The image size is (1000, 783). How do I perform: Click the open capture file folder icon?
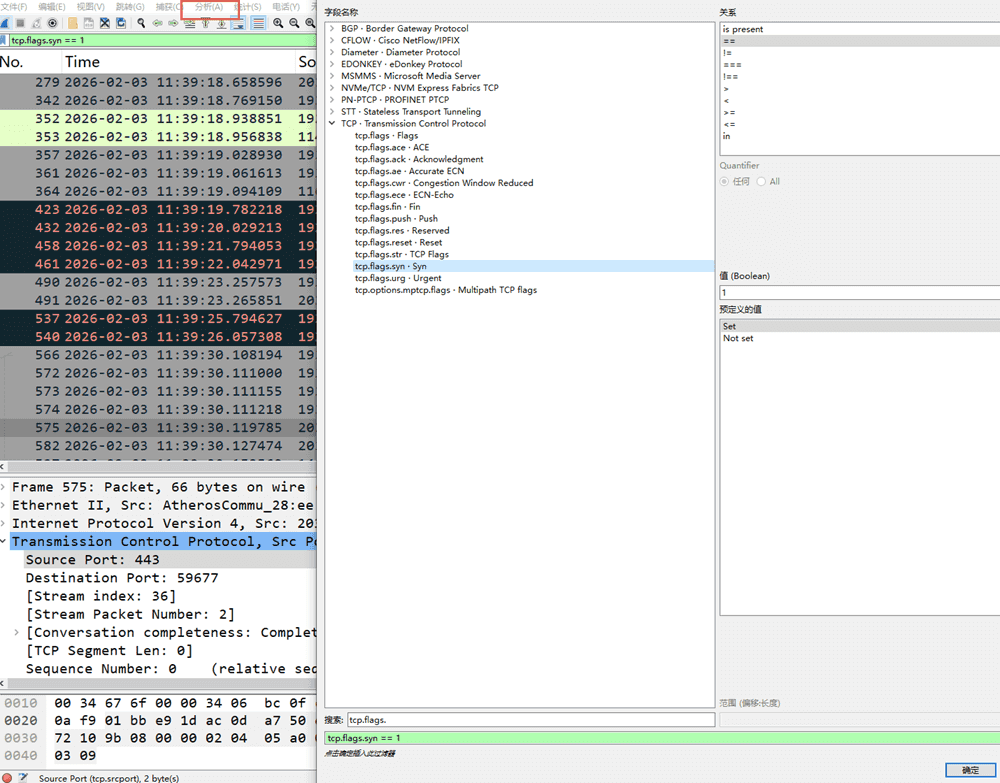(73, 23)
